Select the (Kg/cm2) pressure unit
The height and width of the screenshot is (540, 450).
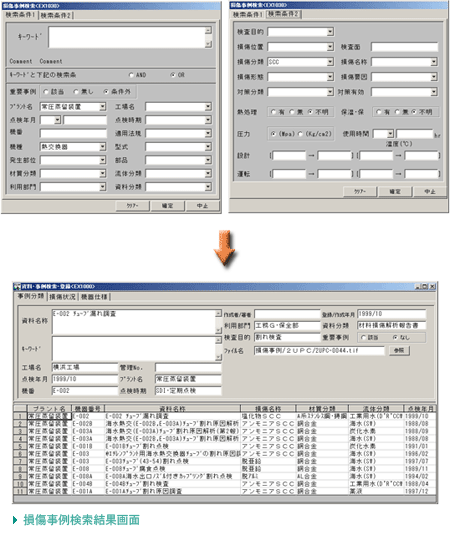[x=300, y=134]
